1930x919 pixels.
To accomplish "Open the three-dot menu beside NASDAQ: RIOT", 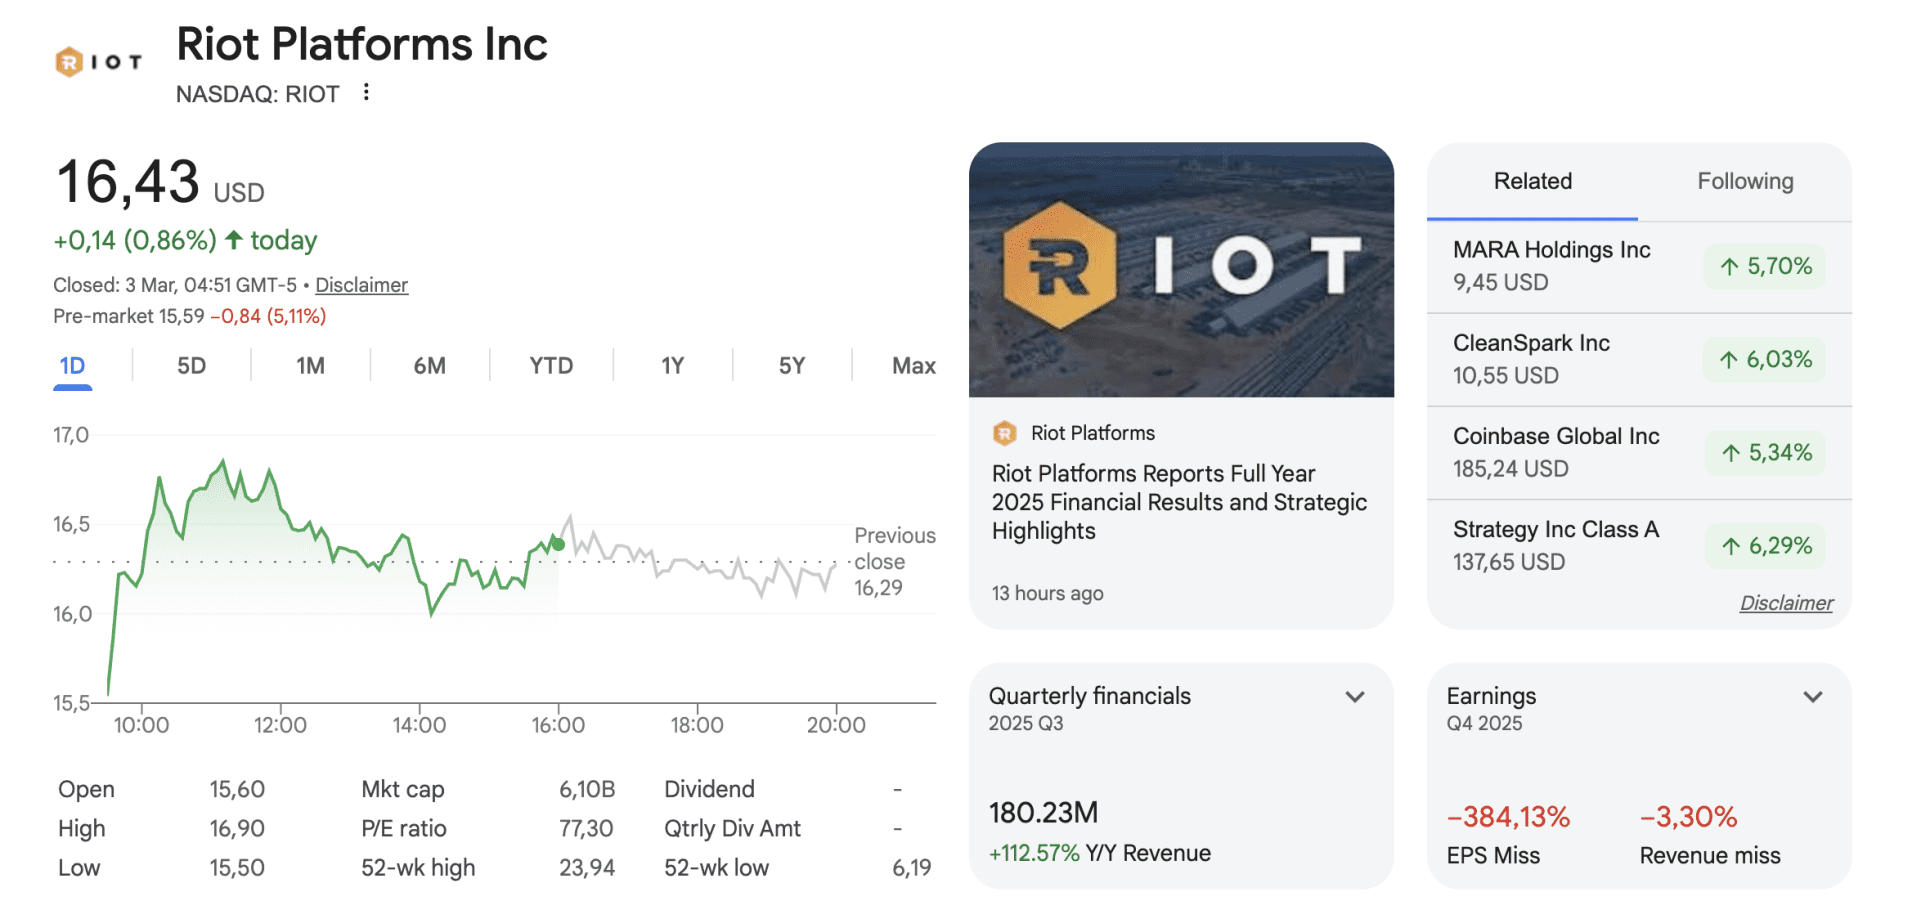I will 366,92.
